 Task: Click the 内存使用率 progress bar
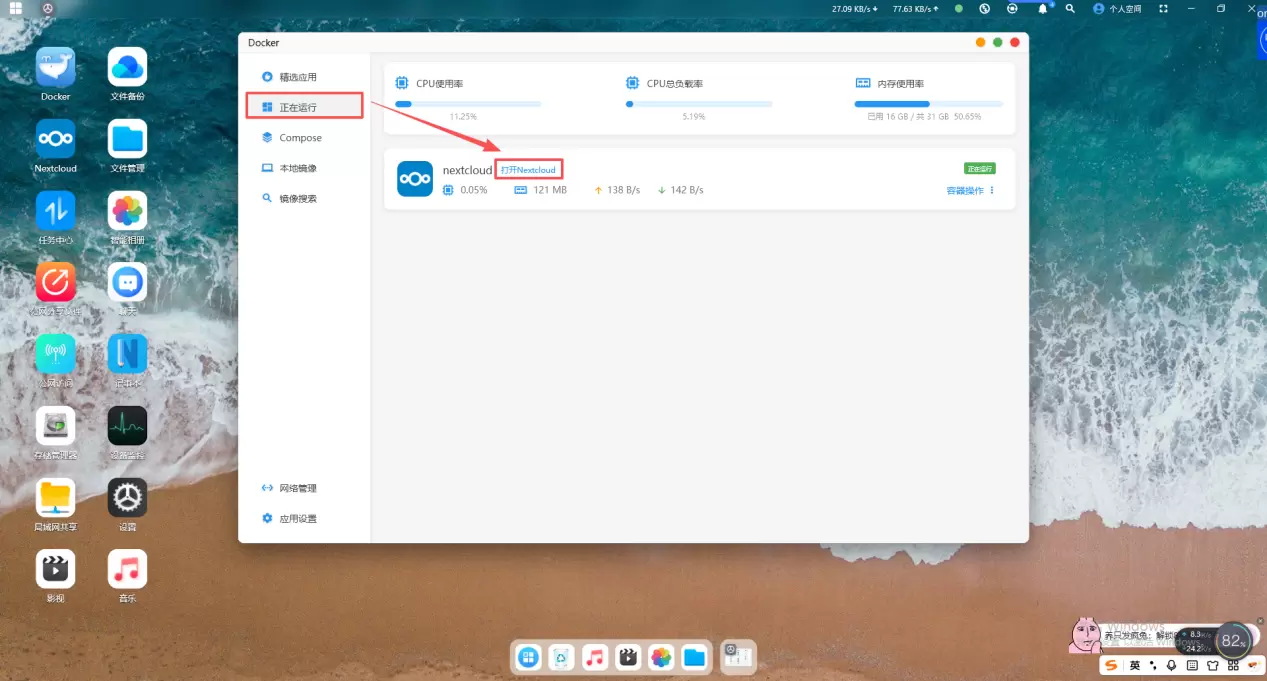(x=928, y=104)
